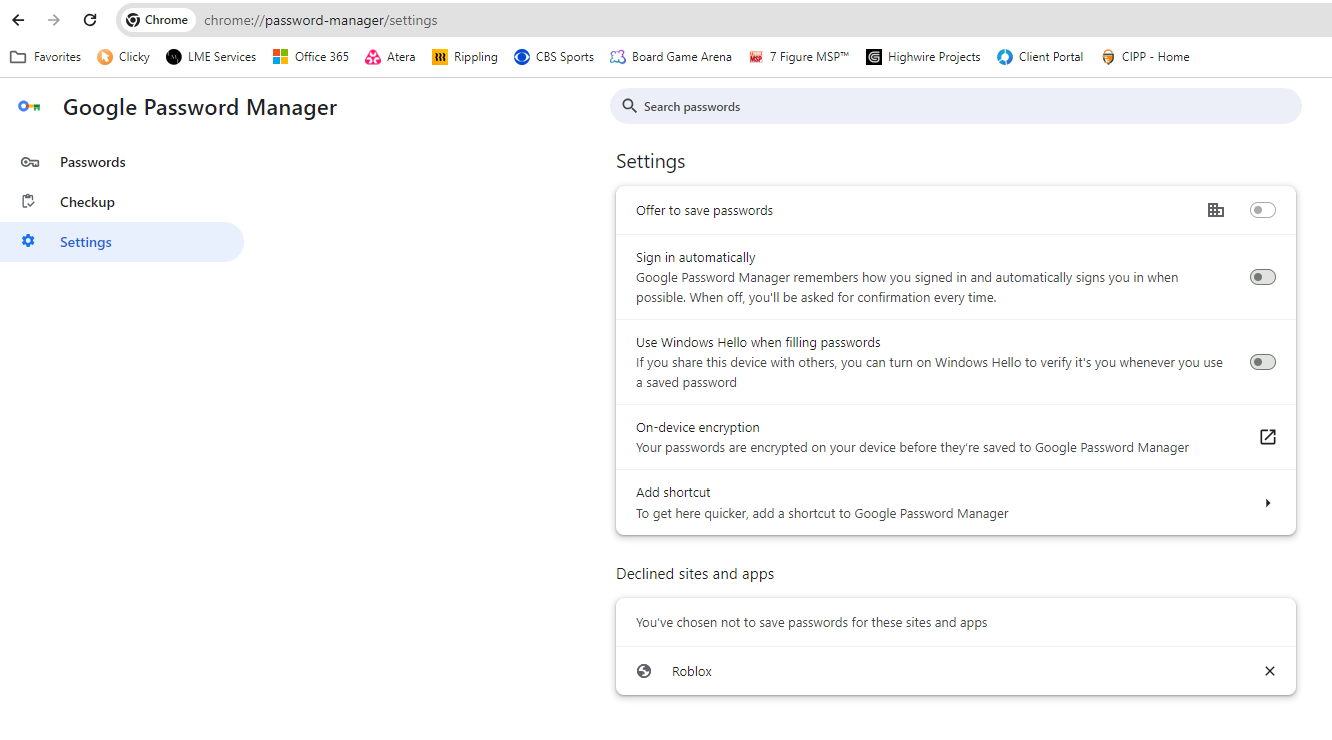
Task: Open the CBS Sports bookmark
Action: pyautogui.click(x=554, y=57)
